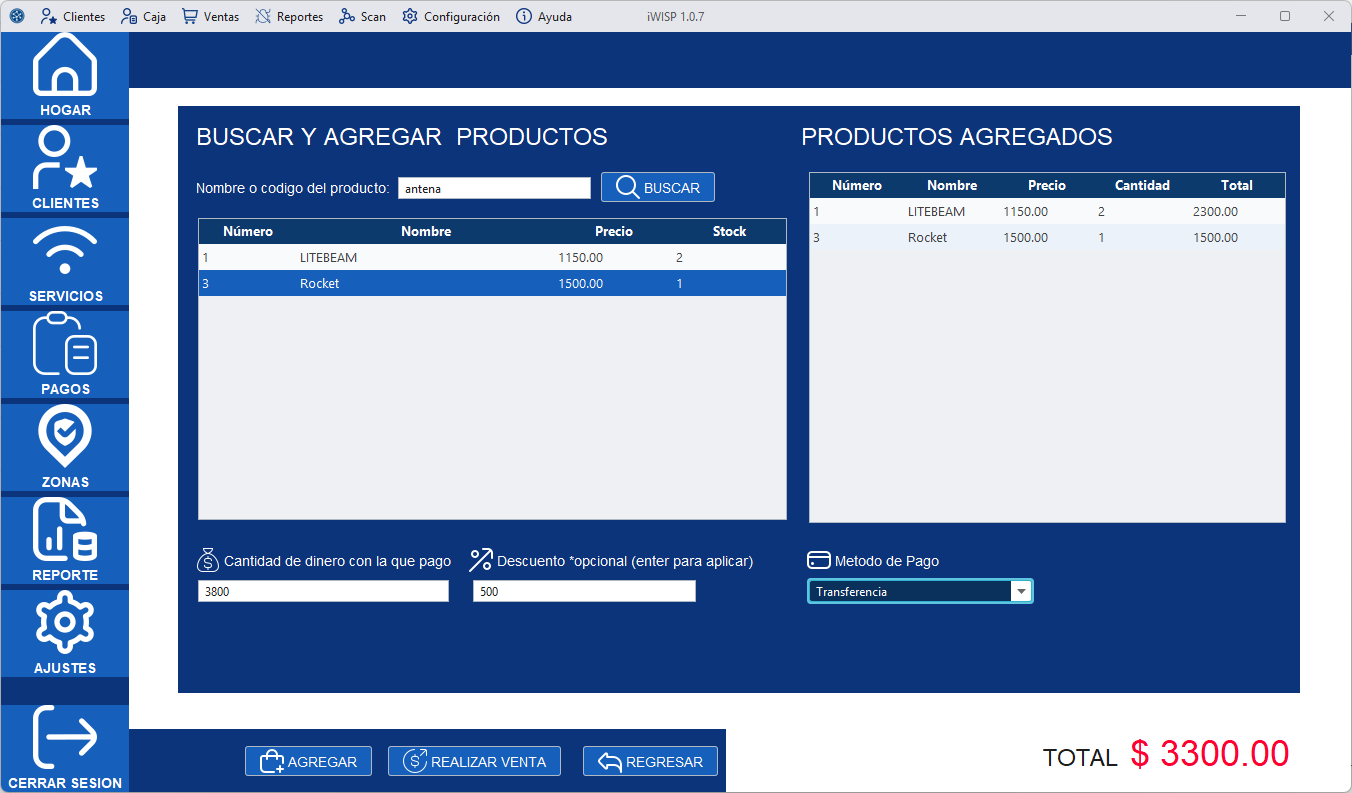Focus the Descuento discount input field
This screenshot has width=1352, height=793.
coord(583,592)
